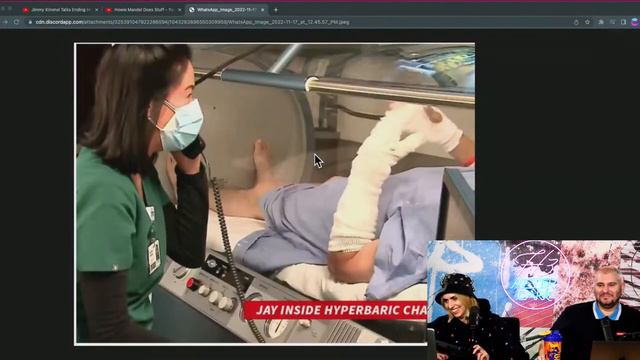Select the WhatsApp_Image browser tab

pos(226,9)
